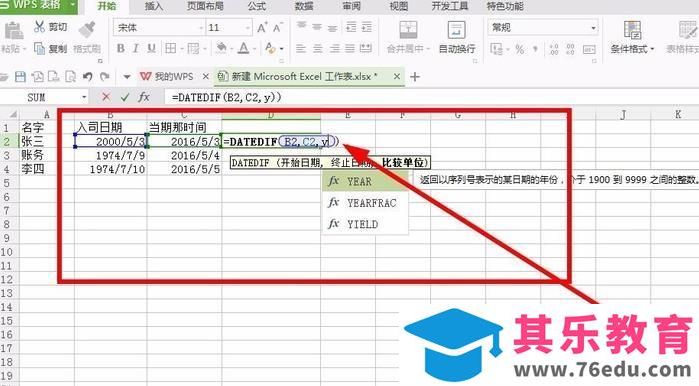This screenshot has height=386, width=699.
Task: Open the fill color dropdown arrow
Action: (x=233, y=49)
